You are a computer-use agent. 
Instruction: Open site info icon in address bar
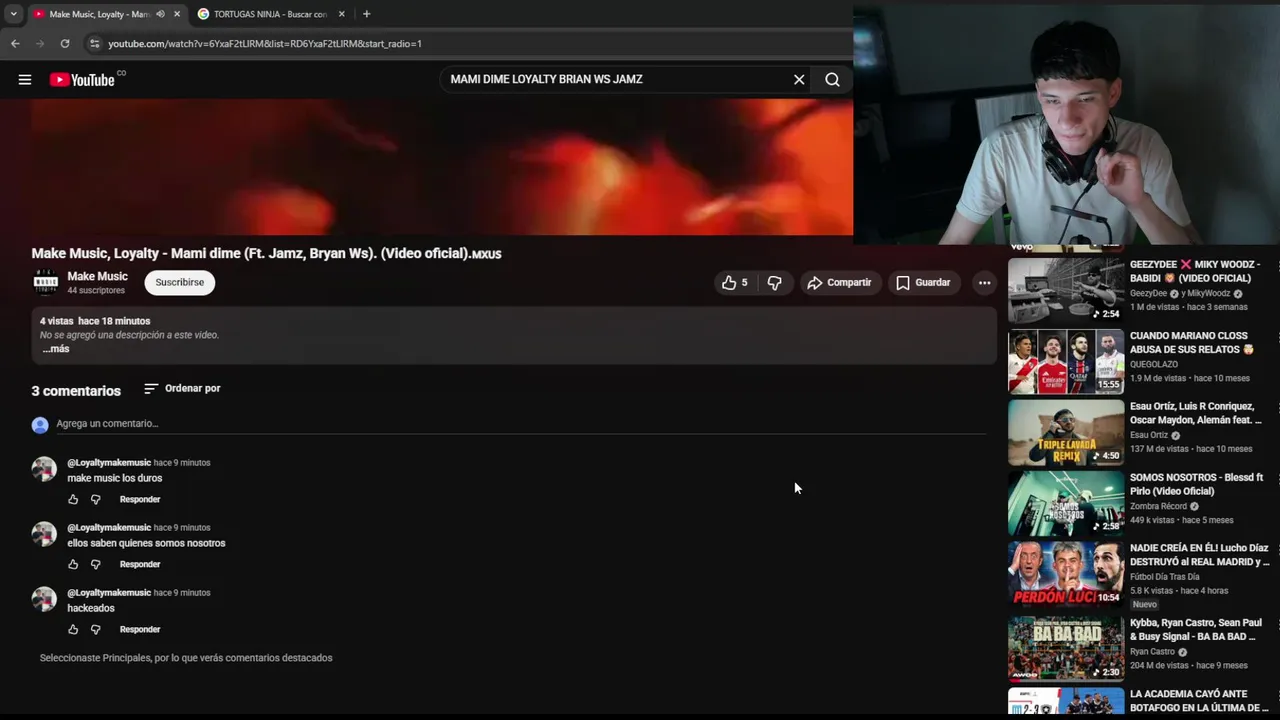click(95, 44)
